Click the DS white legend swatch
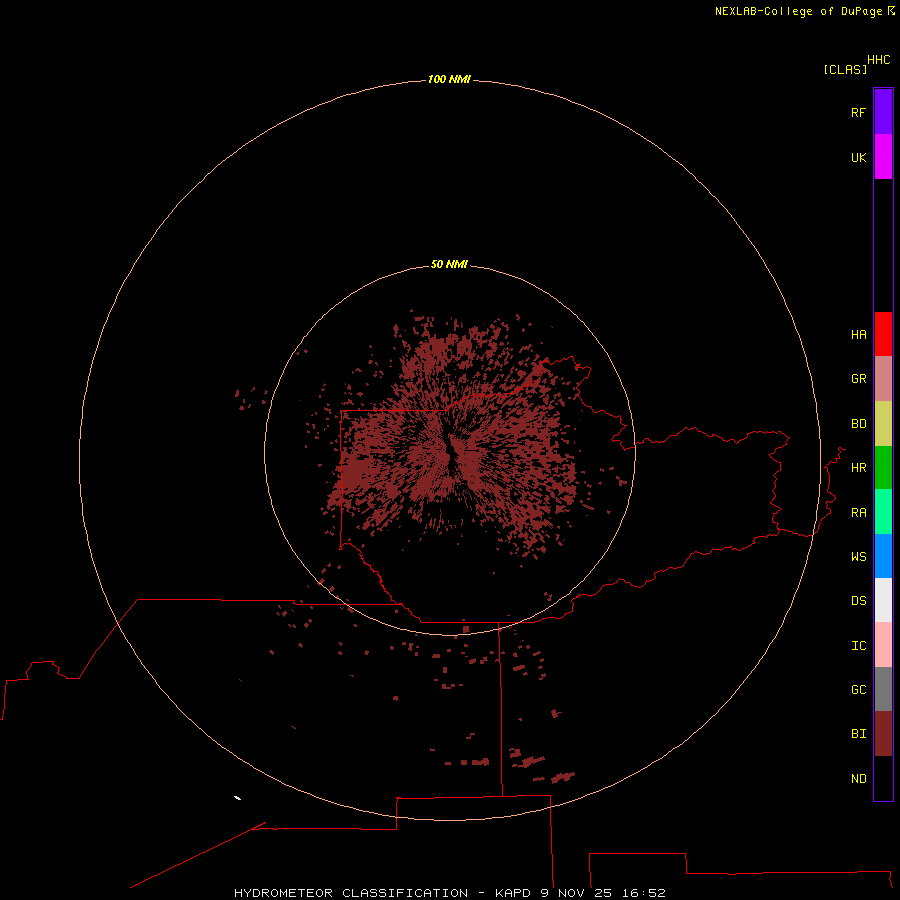Image resolution: width=900 pixels, height=900 pixels. [x=883, y=600]
